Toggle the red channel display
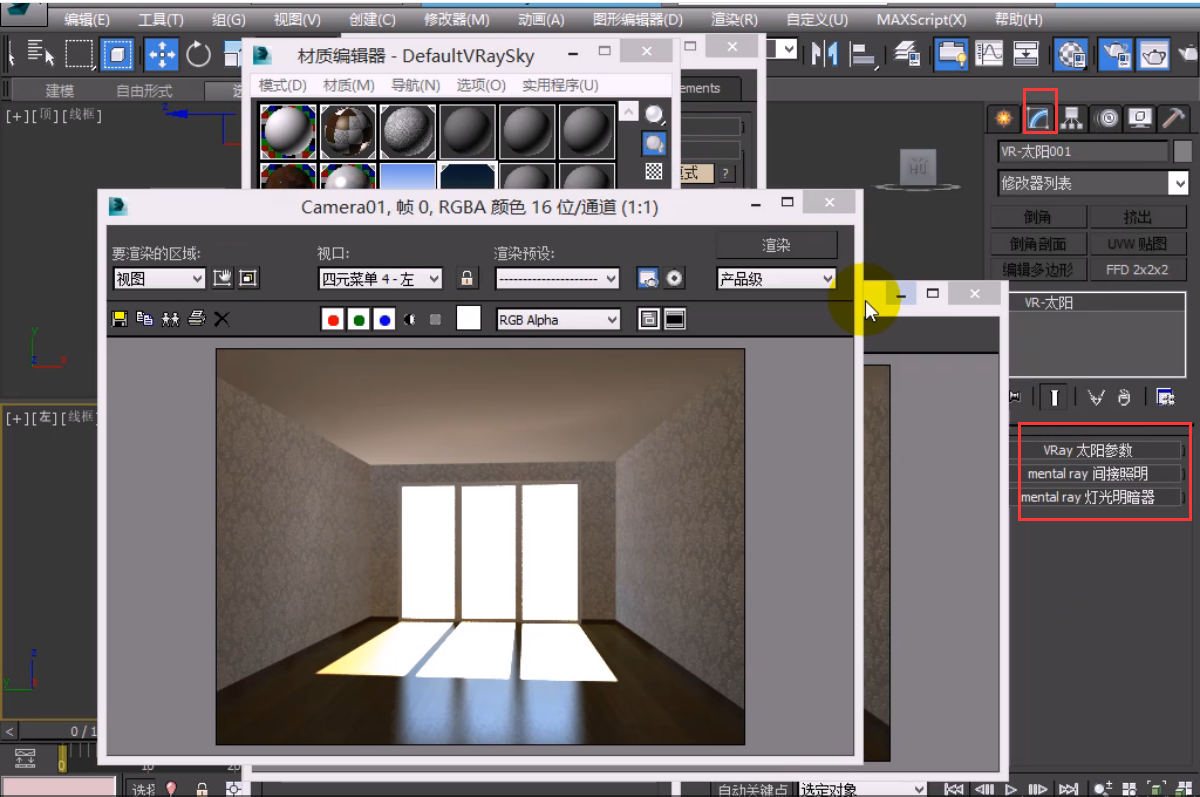1200x797 pixels. tap(333, 320)
